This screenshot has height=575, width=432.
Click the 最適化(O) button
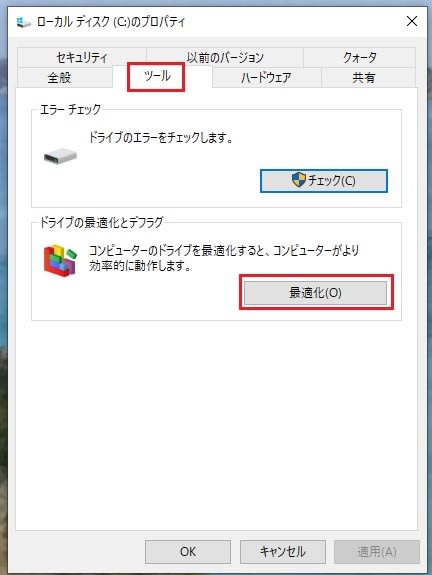[315, 293]
